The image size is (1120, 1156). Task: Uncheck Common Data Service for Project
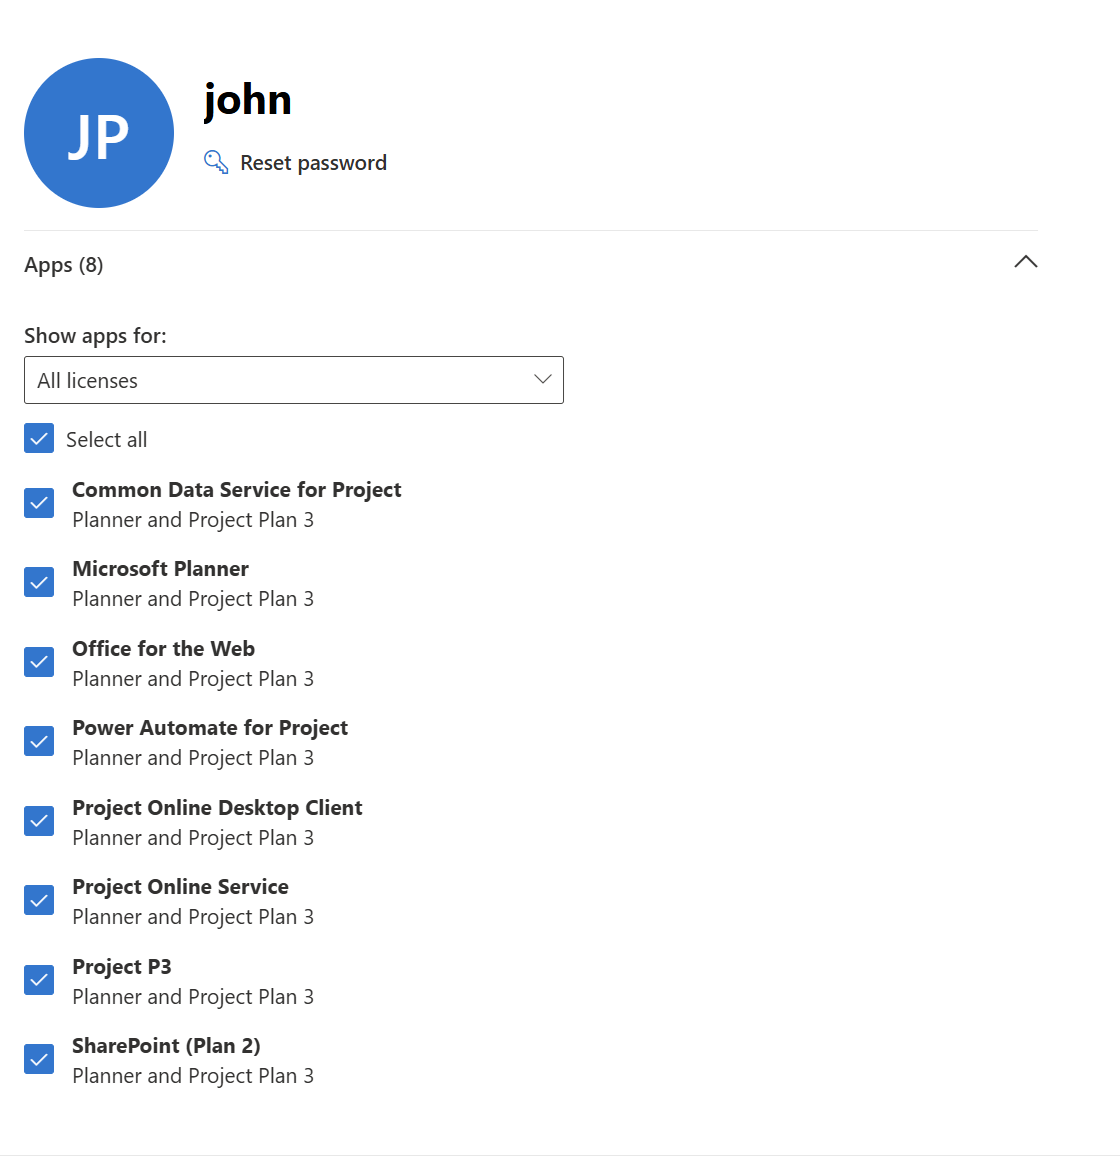(x=39, y=503)
